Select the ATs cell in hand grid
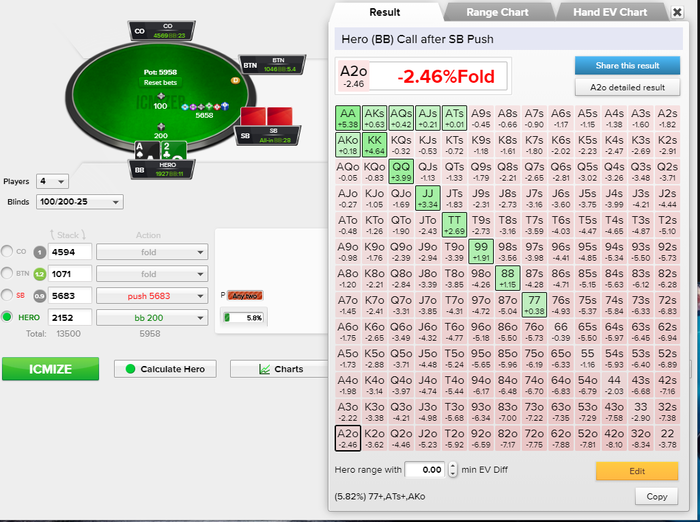 [x=454, y=118]
